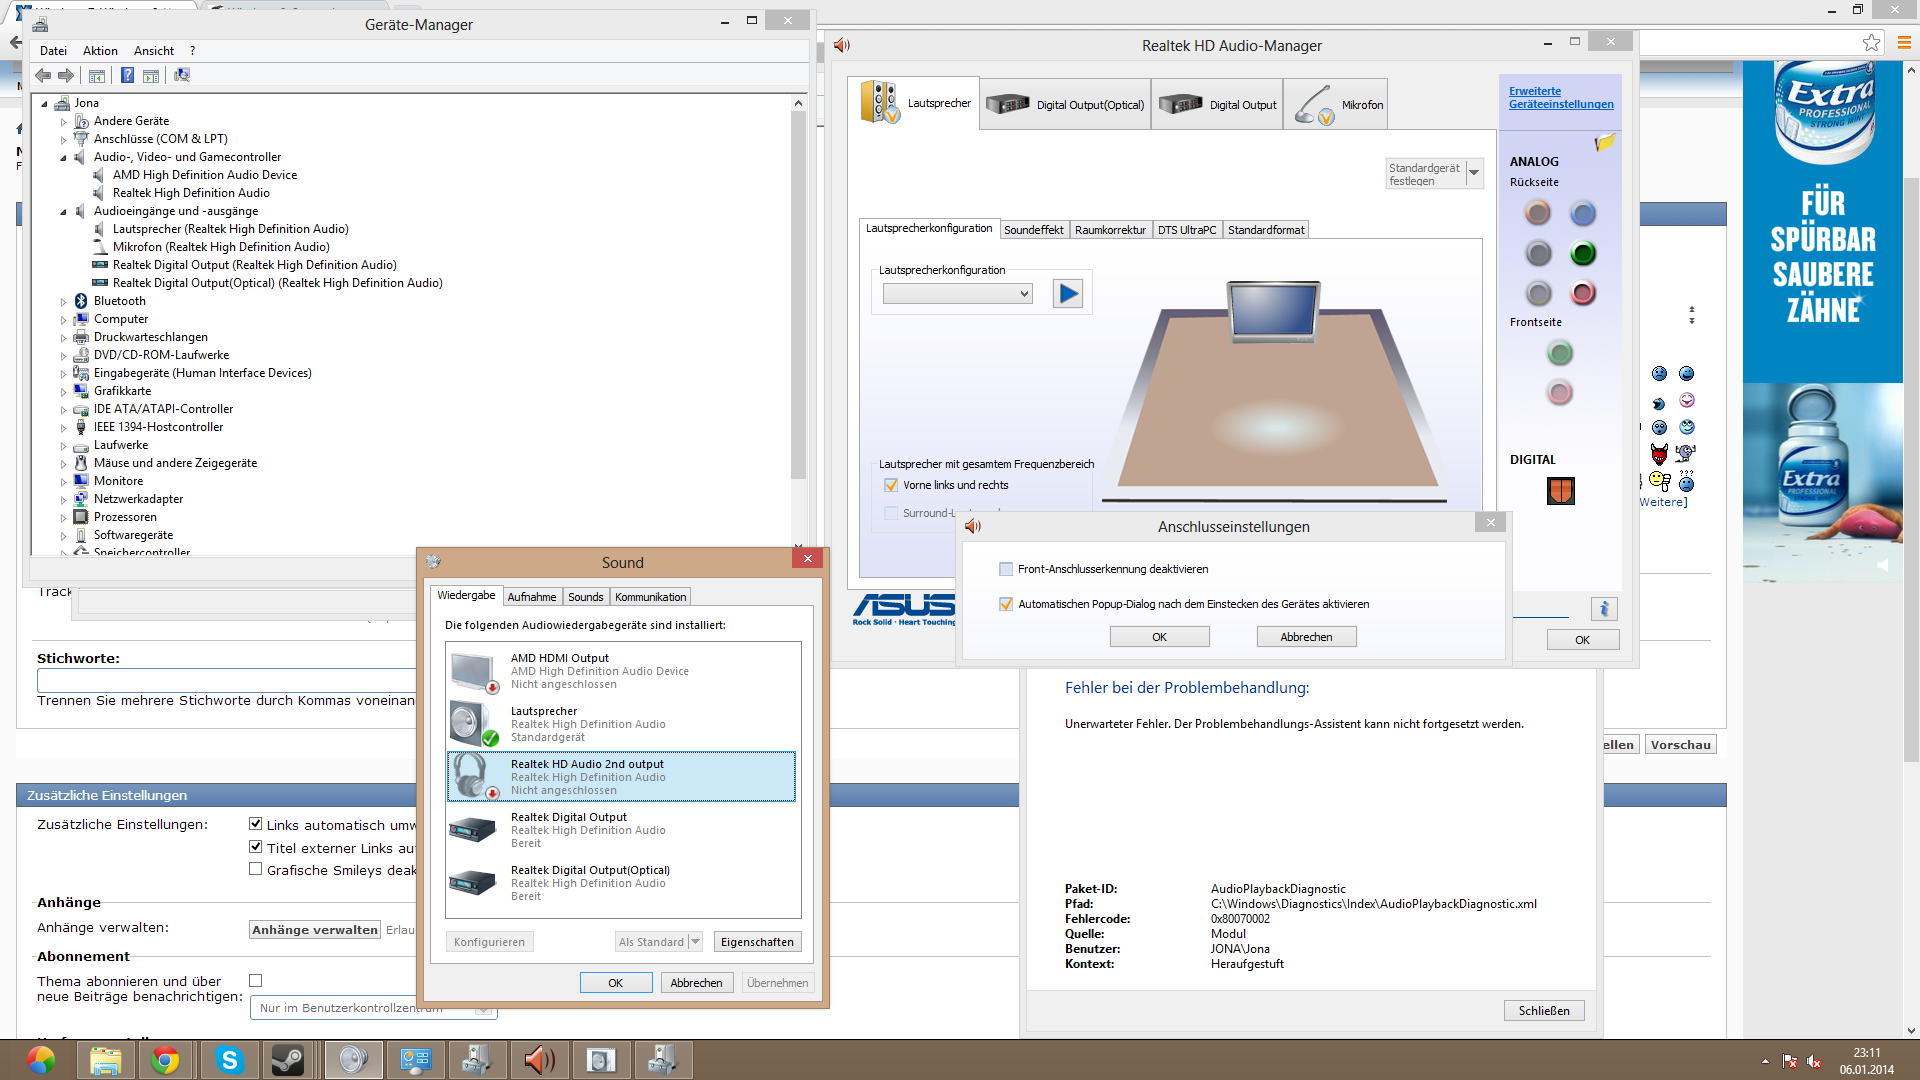Open Steam from the taskbar
This screenshot has width=1920, height=1080.
289,1060
